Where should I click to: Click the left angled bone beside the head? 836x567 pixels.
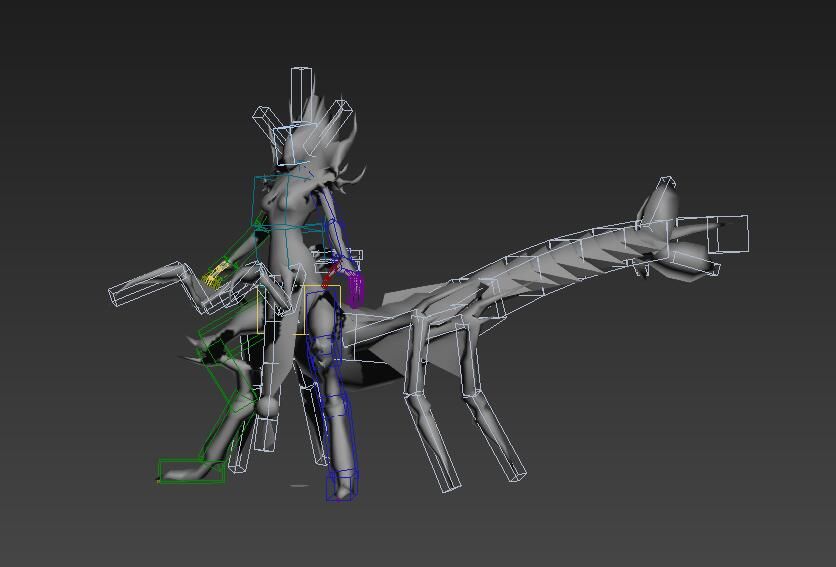click(268, 125)
